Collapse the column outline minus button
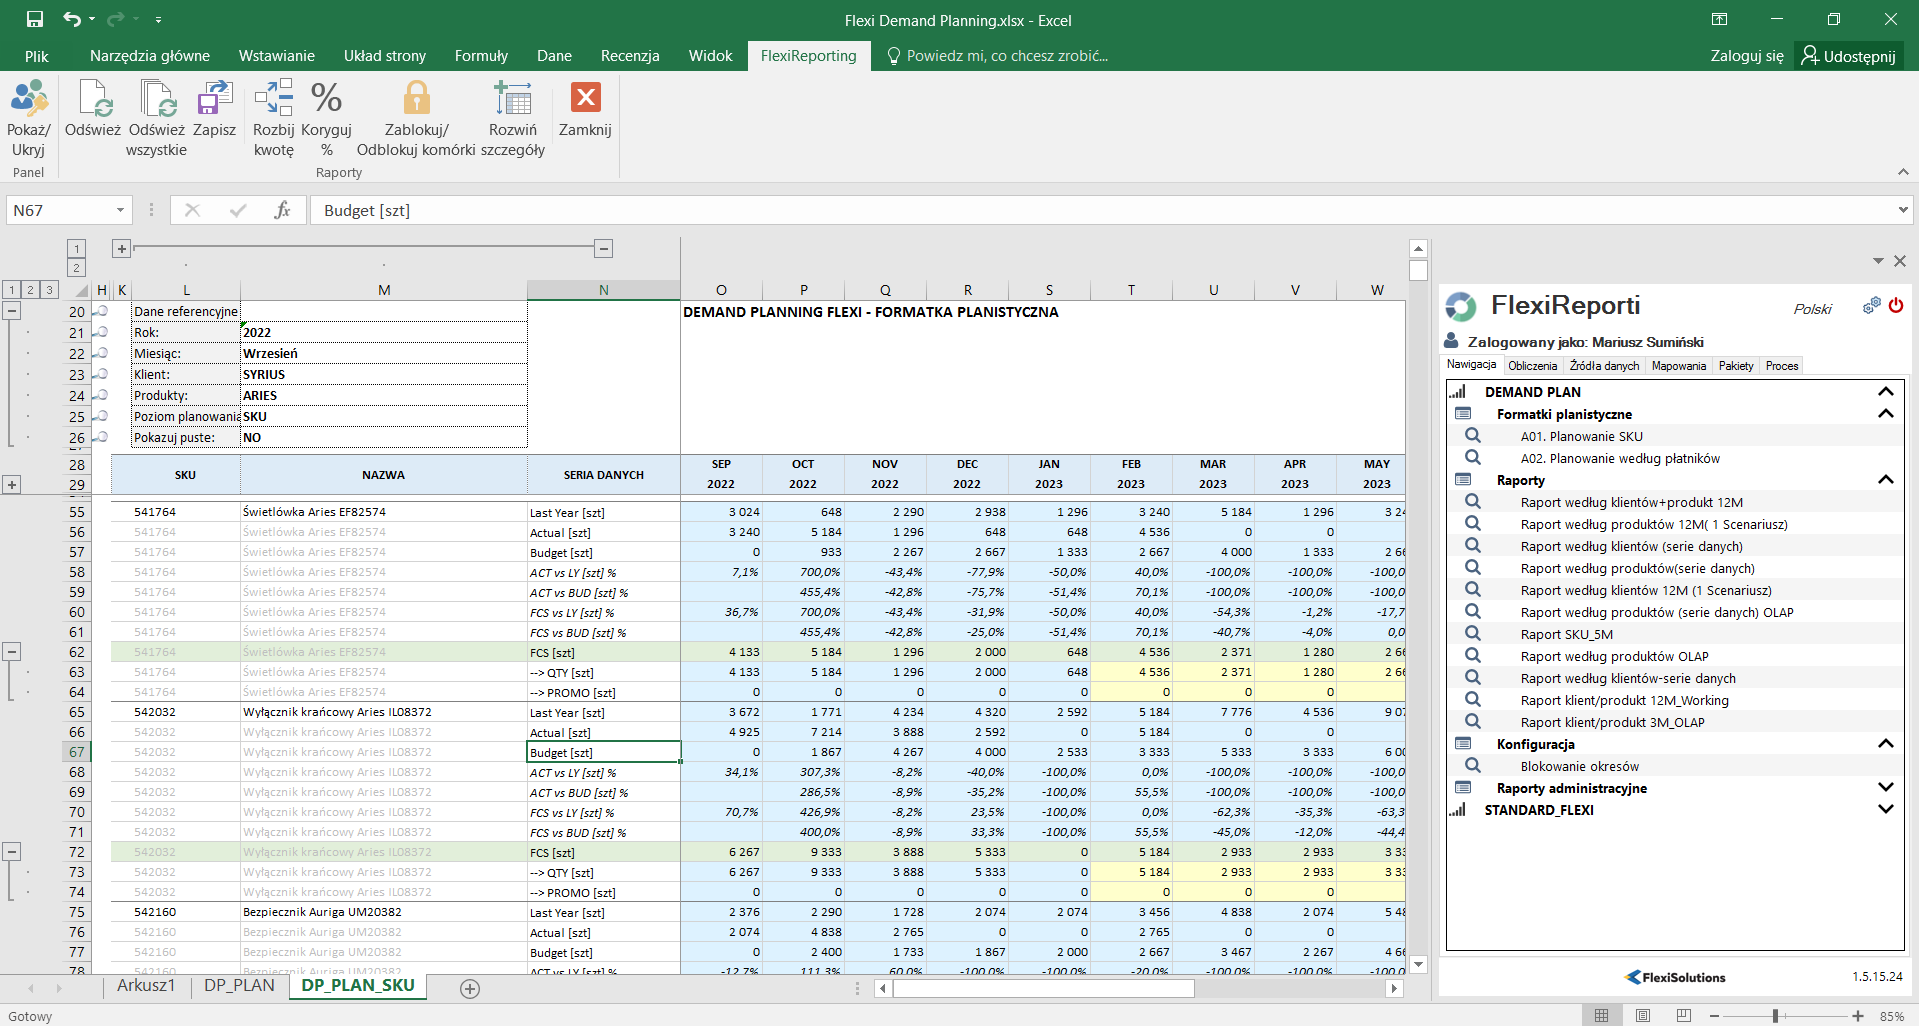1919x1026 pixels. [x=603, y=248]
